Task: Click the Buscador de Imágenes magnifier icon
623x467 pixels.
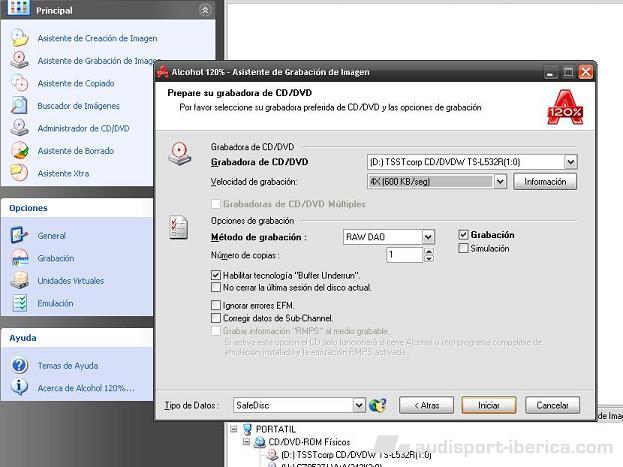Action: pyautogui.click(x=19, y=106)
